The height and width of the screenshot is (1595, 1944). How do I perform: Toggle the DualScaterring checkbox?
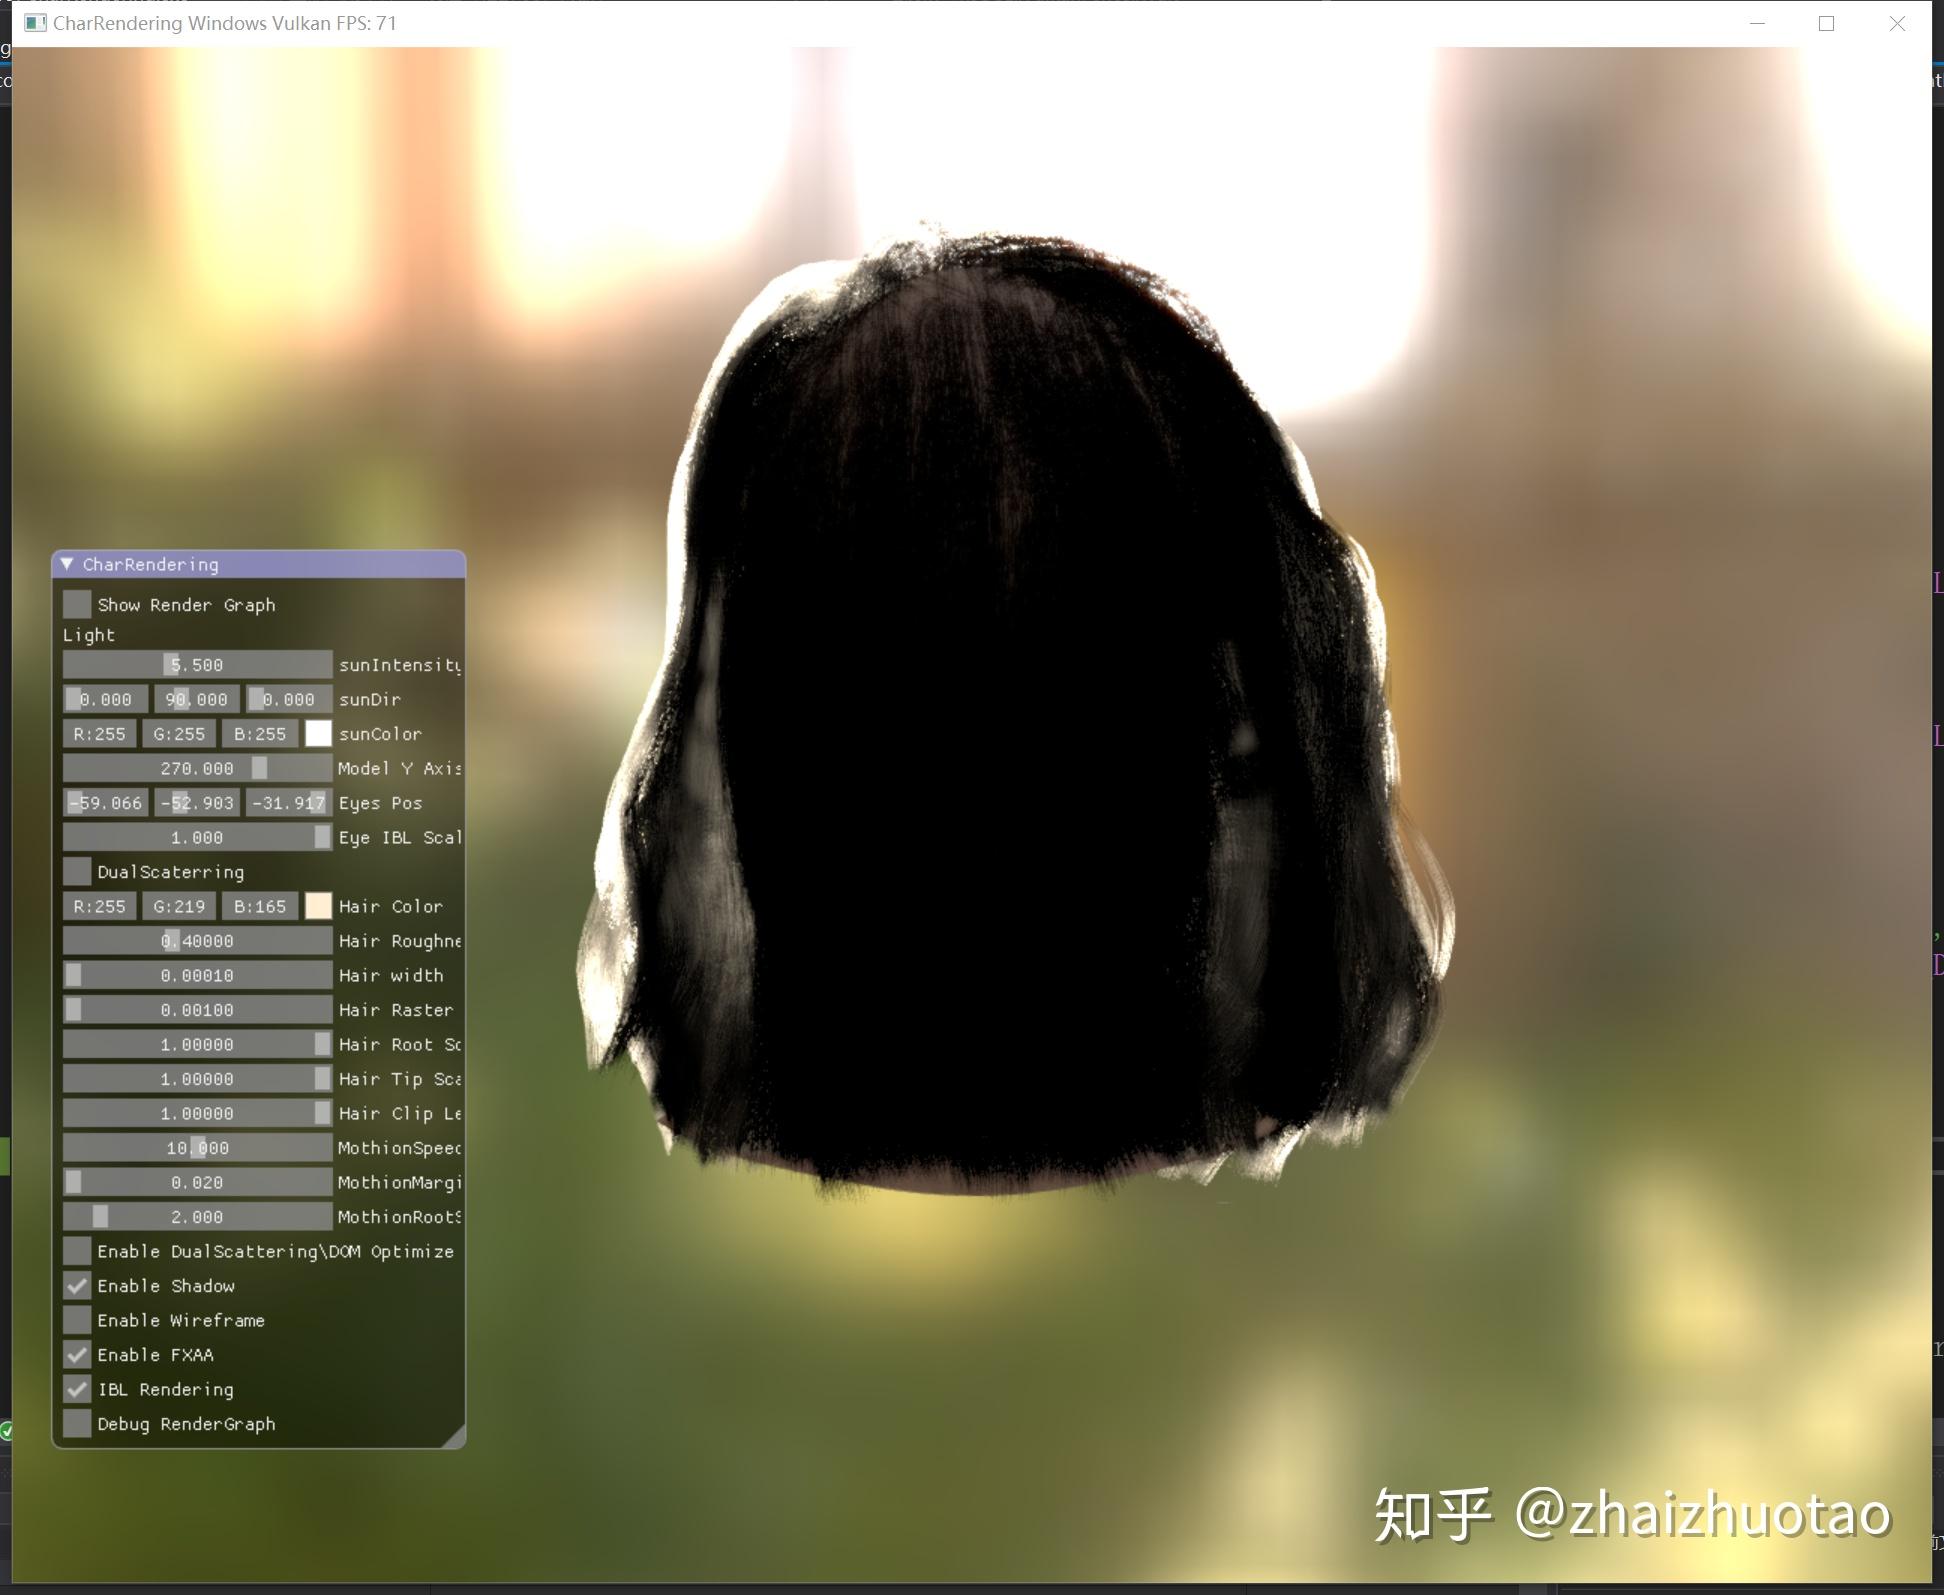tap(77, 871)
